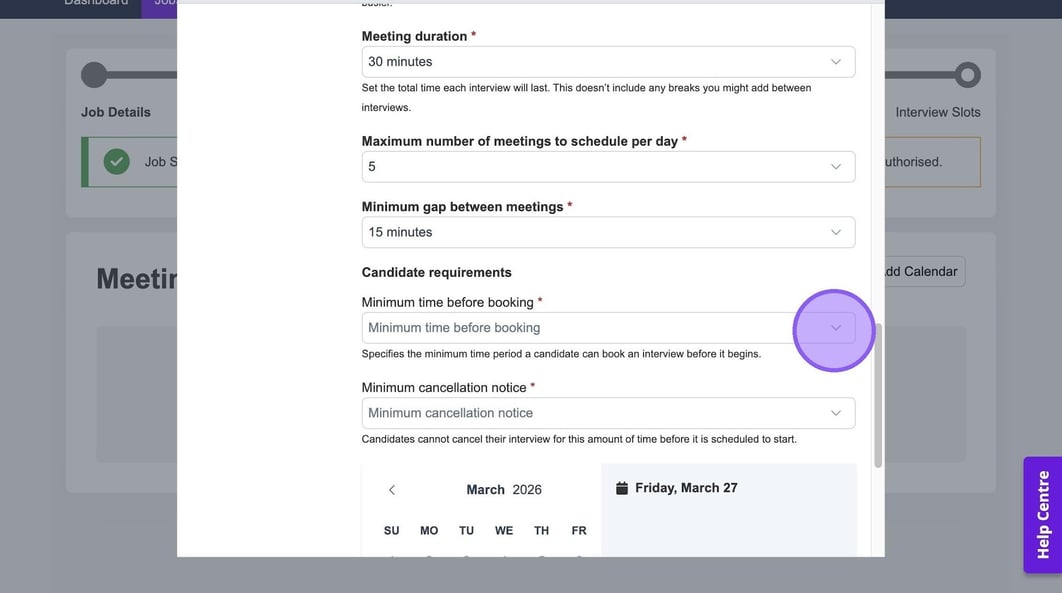Image resolution: width=1062 pixels, height=593 pixels.
Task: Open the Help Centre side button
Action: [x=1043, y=514]
